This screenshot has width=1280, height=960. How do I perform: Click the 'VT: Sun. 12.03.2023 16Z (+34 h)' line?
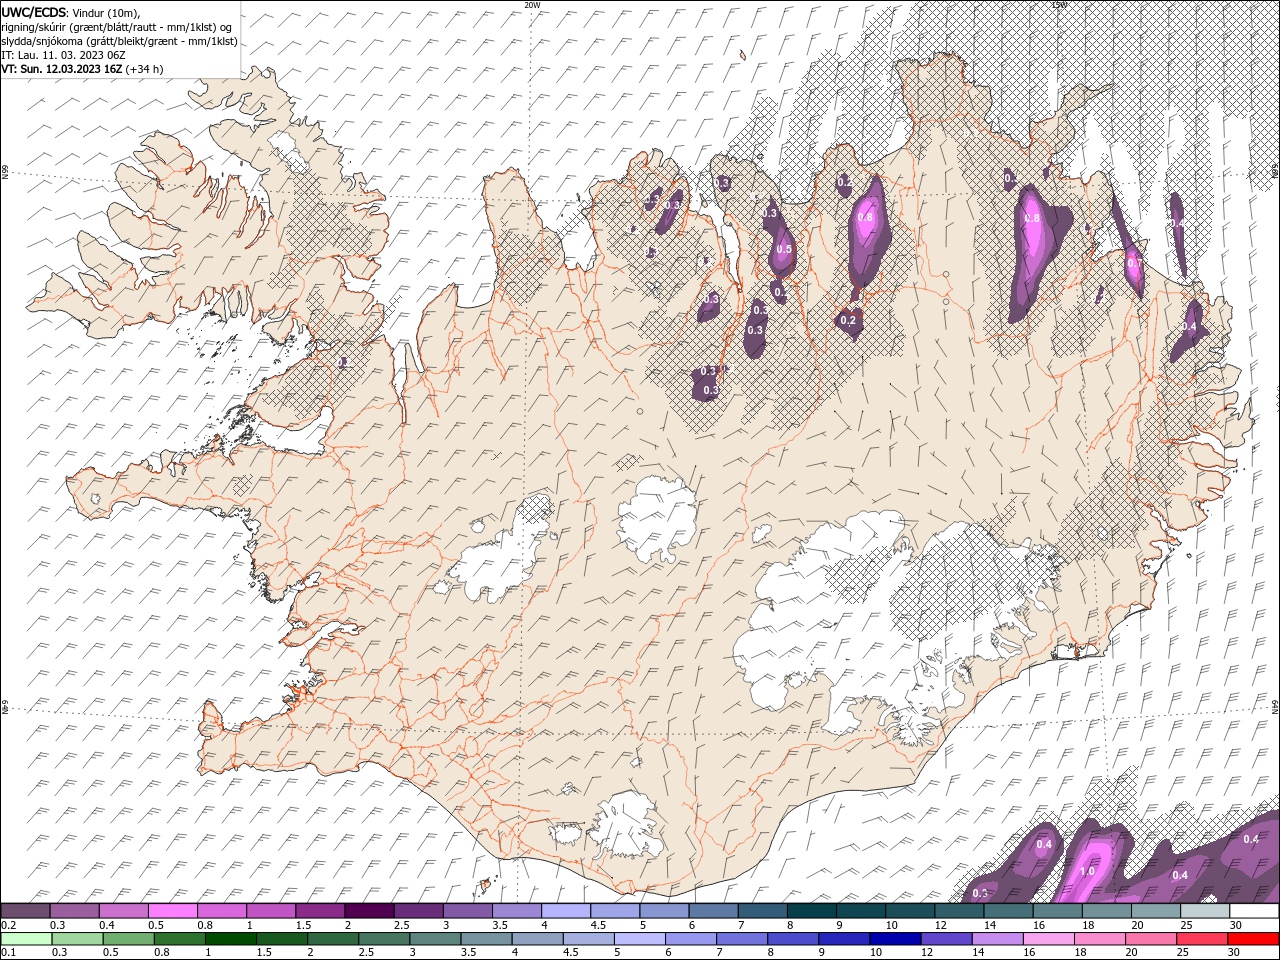pyautogui.click(x=82, y=69)
